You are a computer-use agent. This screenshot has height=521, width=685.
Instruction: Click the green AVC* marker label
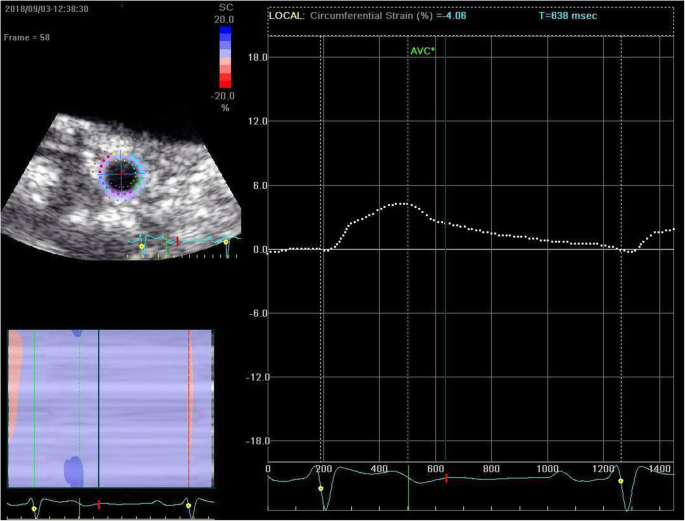pyautogui.click(x=422, y=50)
